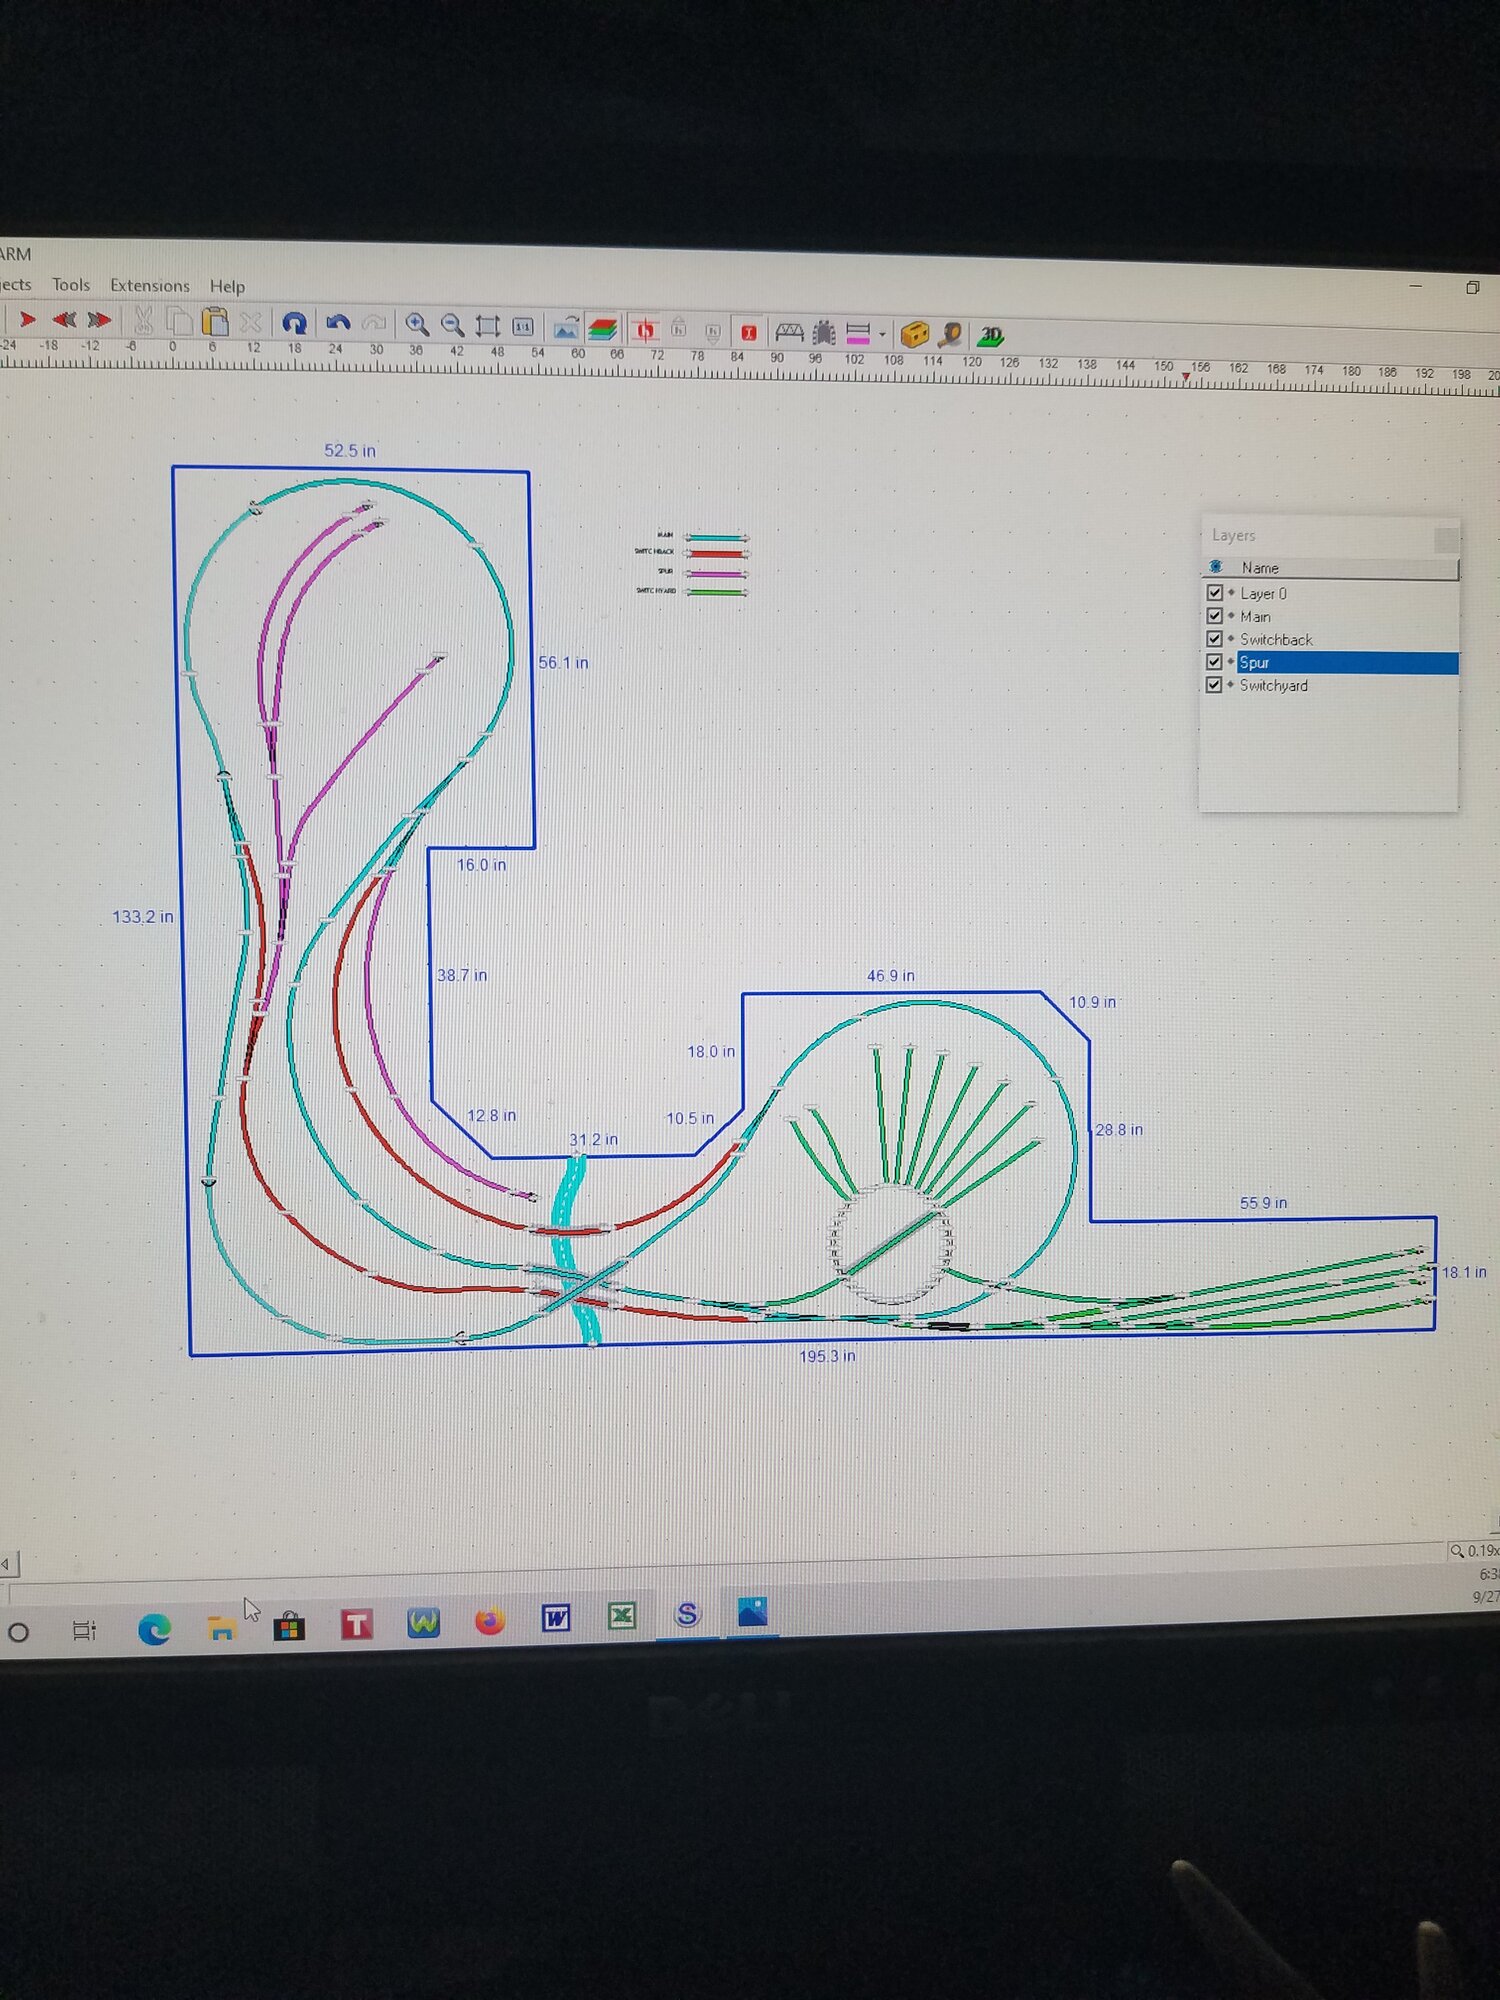Click the Layers panel close box
This screenshot has height=2000, width=1500.
point(1446,540)
